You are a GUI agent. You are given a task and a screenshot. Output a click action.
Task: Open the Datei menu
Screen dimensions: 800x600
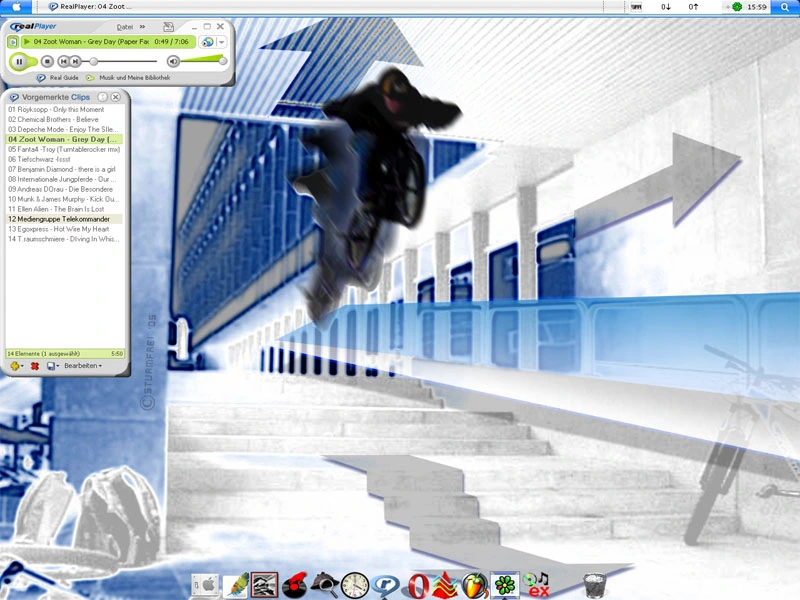click(125, 27)
